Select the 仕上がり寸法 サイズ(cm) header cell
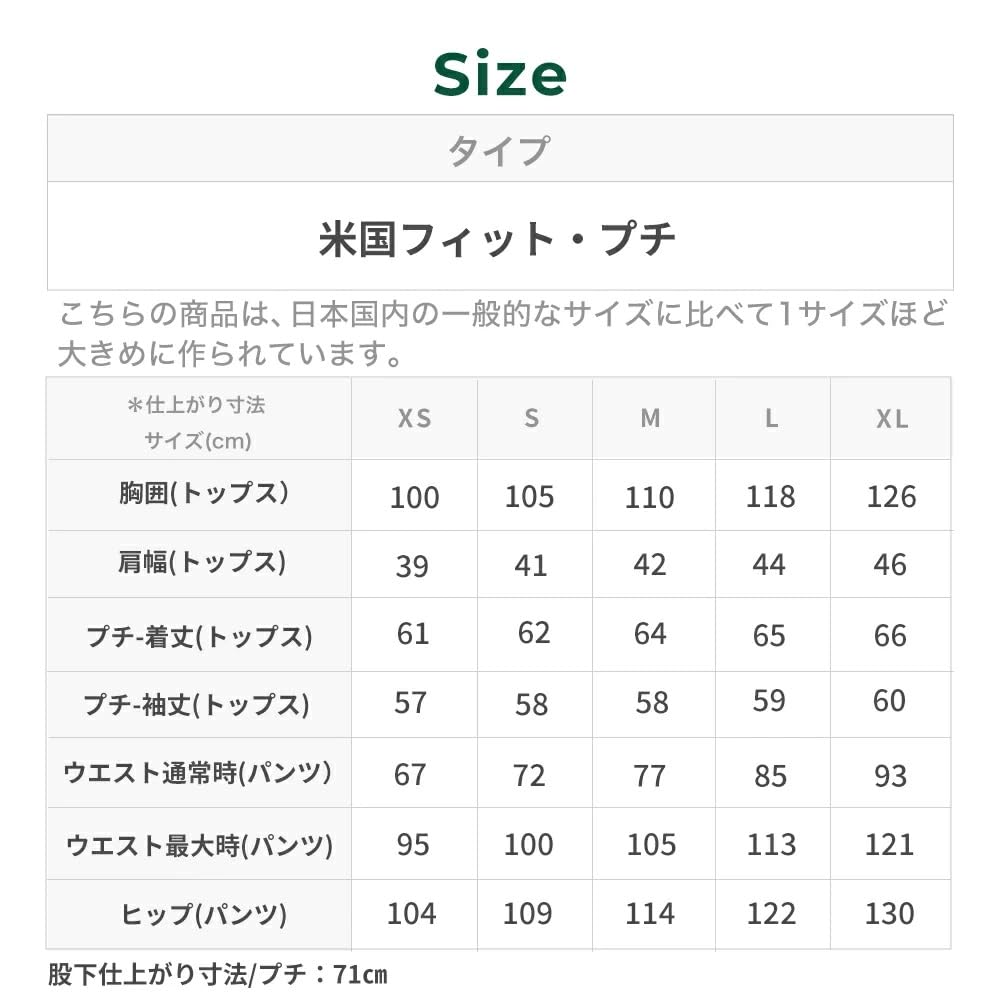The height and width of the screenshot is (1000, 1000). [x=197, y=421]
